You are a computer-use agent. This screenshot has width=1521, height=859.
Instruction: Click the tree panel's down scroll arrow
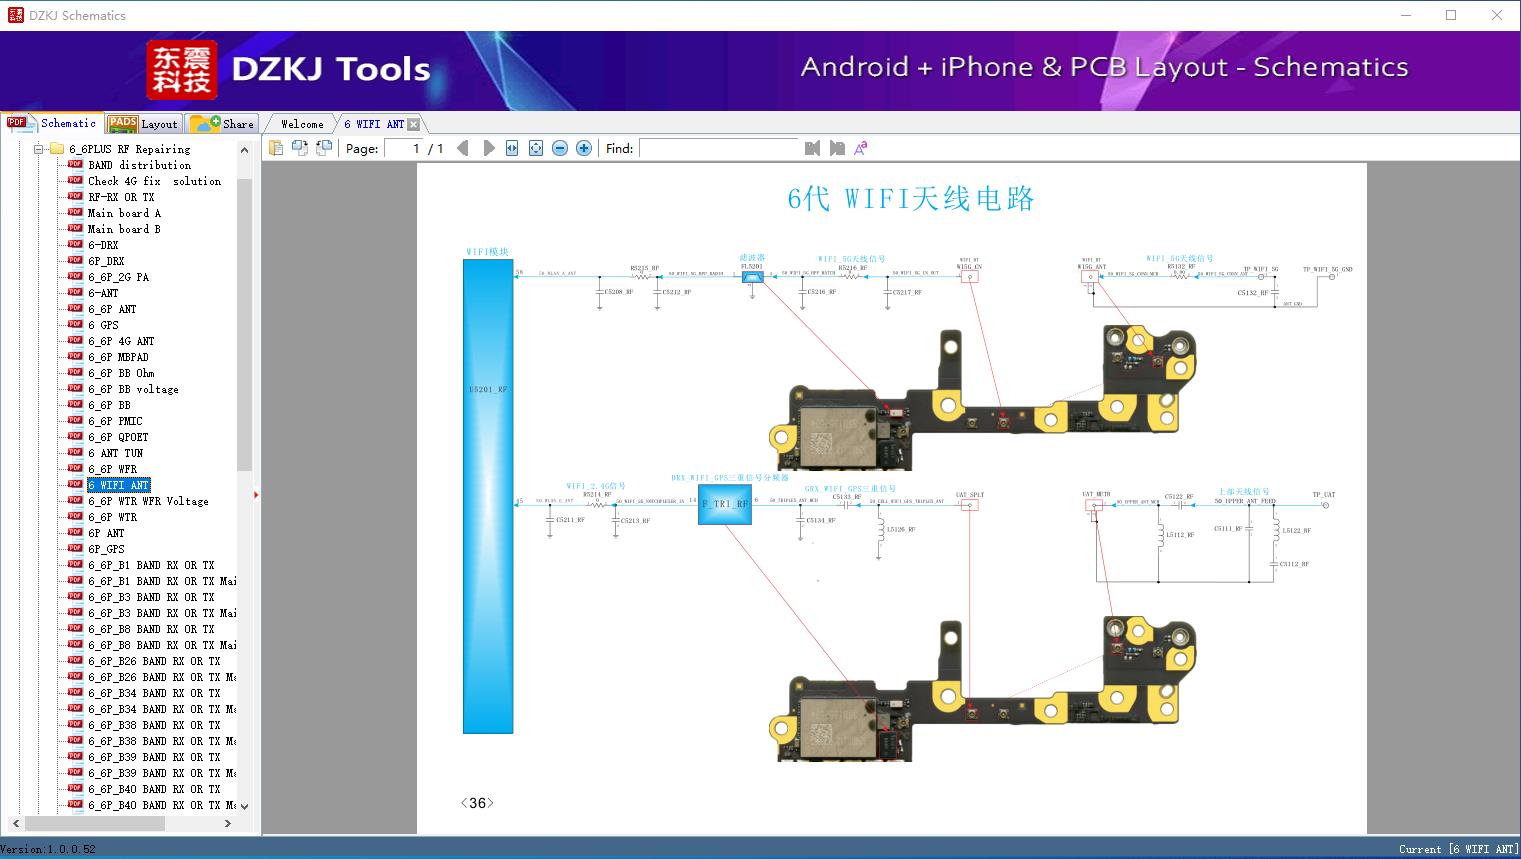(x=244, y=805)
